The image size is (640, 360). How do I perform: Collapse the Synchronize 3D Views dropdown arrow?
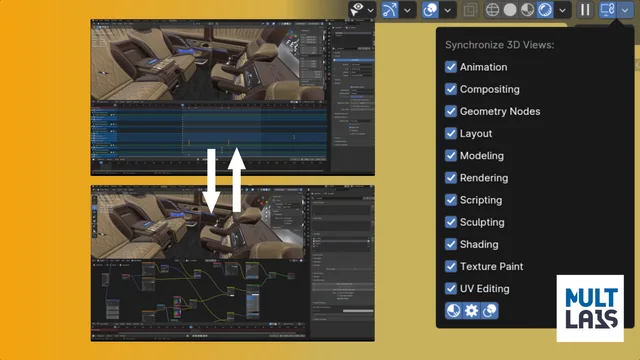(625, 10)
